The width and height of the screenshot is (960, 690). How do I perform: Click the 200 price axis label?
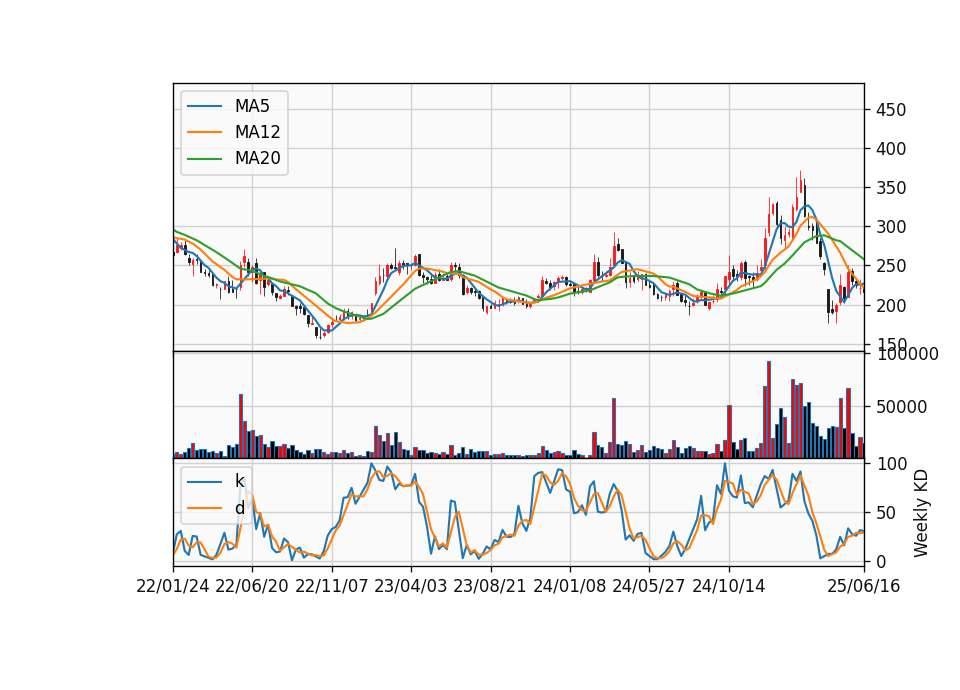891,306
